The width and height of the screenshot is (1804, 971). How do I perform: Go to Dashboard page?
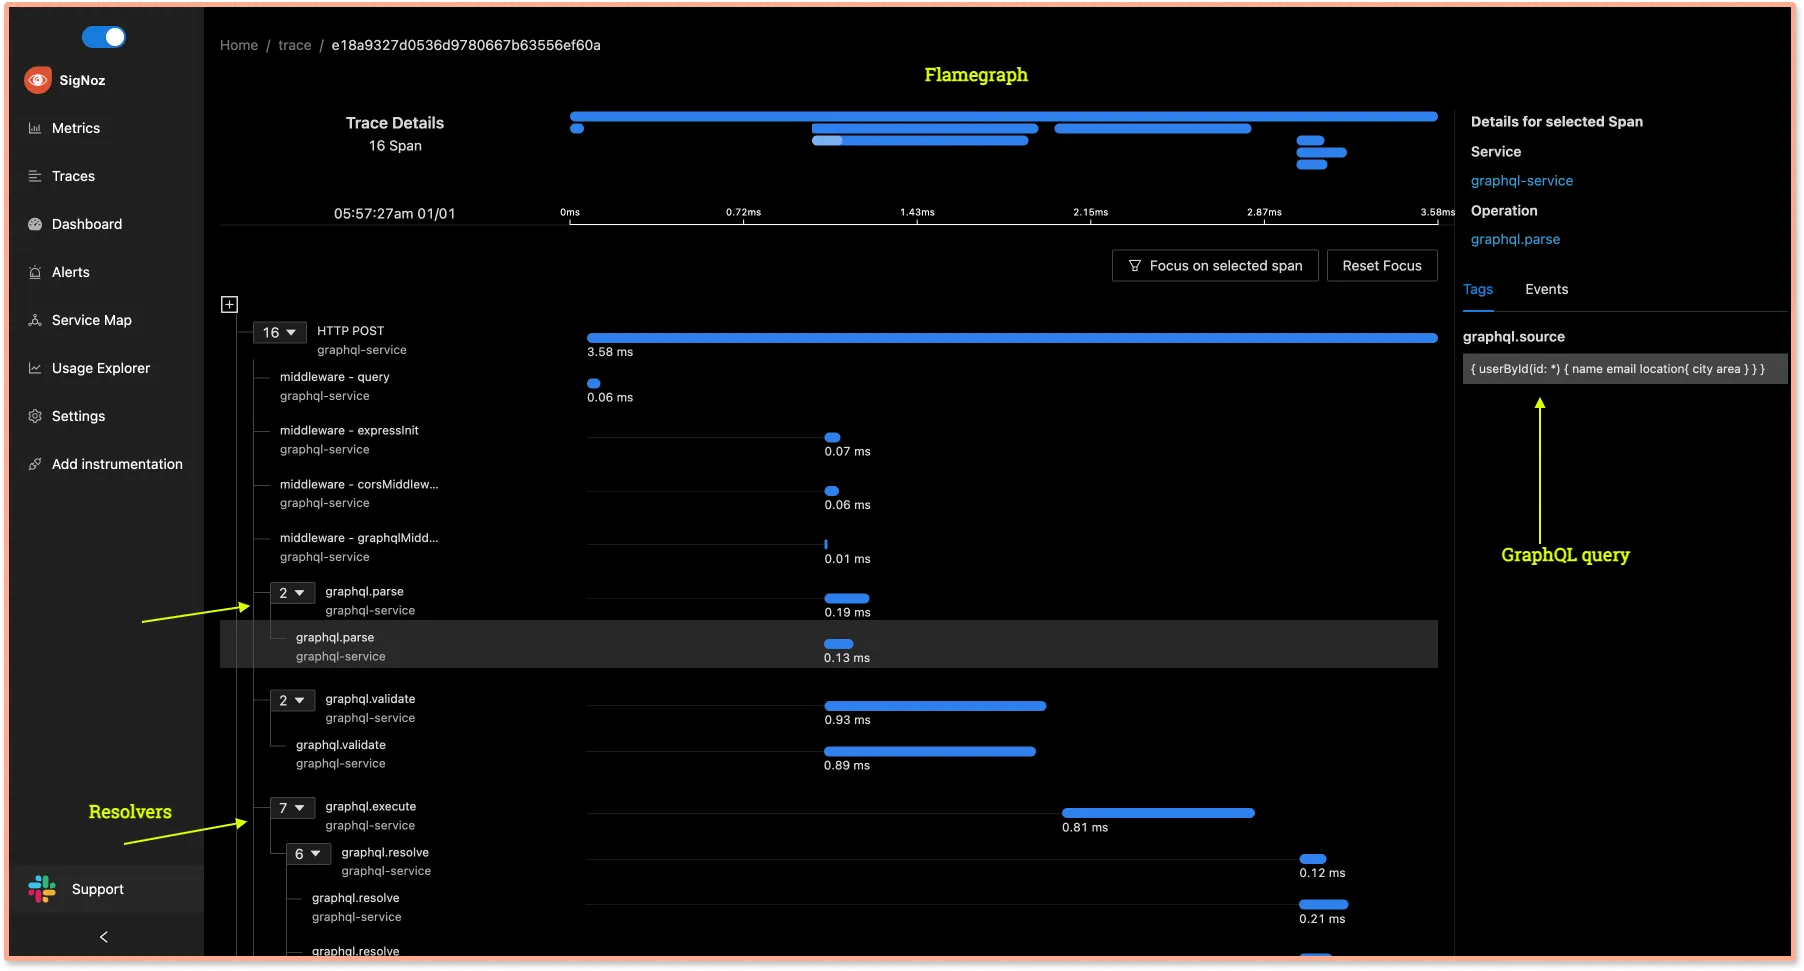click(x=87, y=224)
